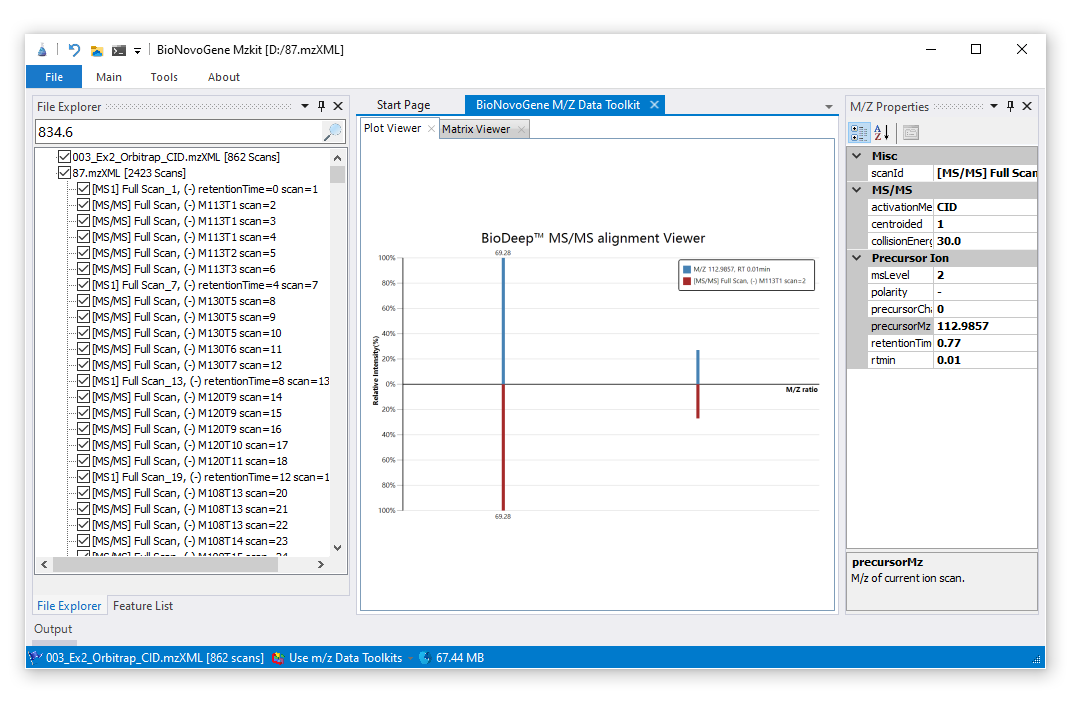Select the activationMethod value CID

coord(985,207)
